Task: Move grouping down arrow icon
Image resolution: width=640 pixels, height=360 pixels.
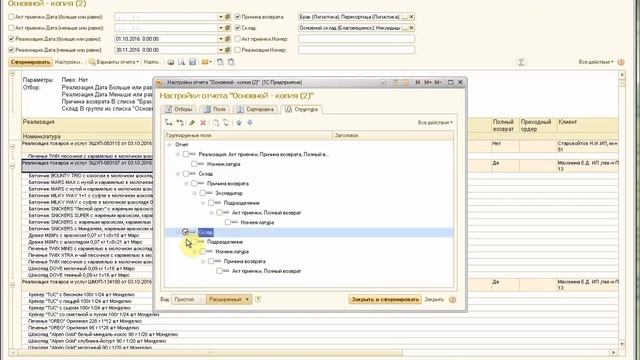Action: click(250, 122)
